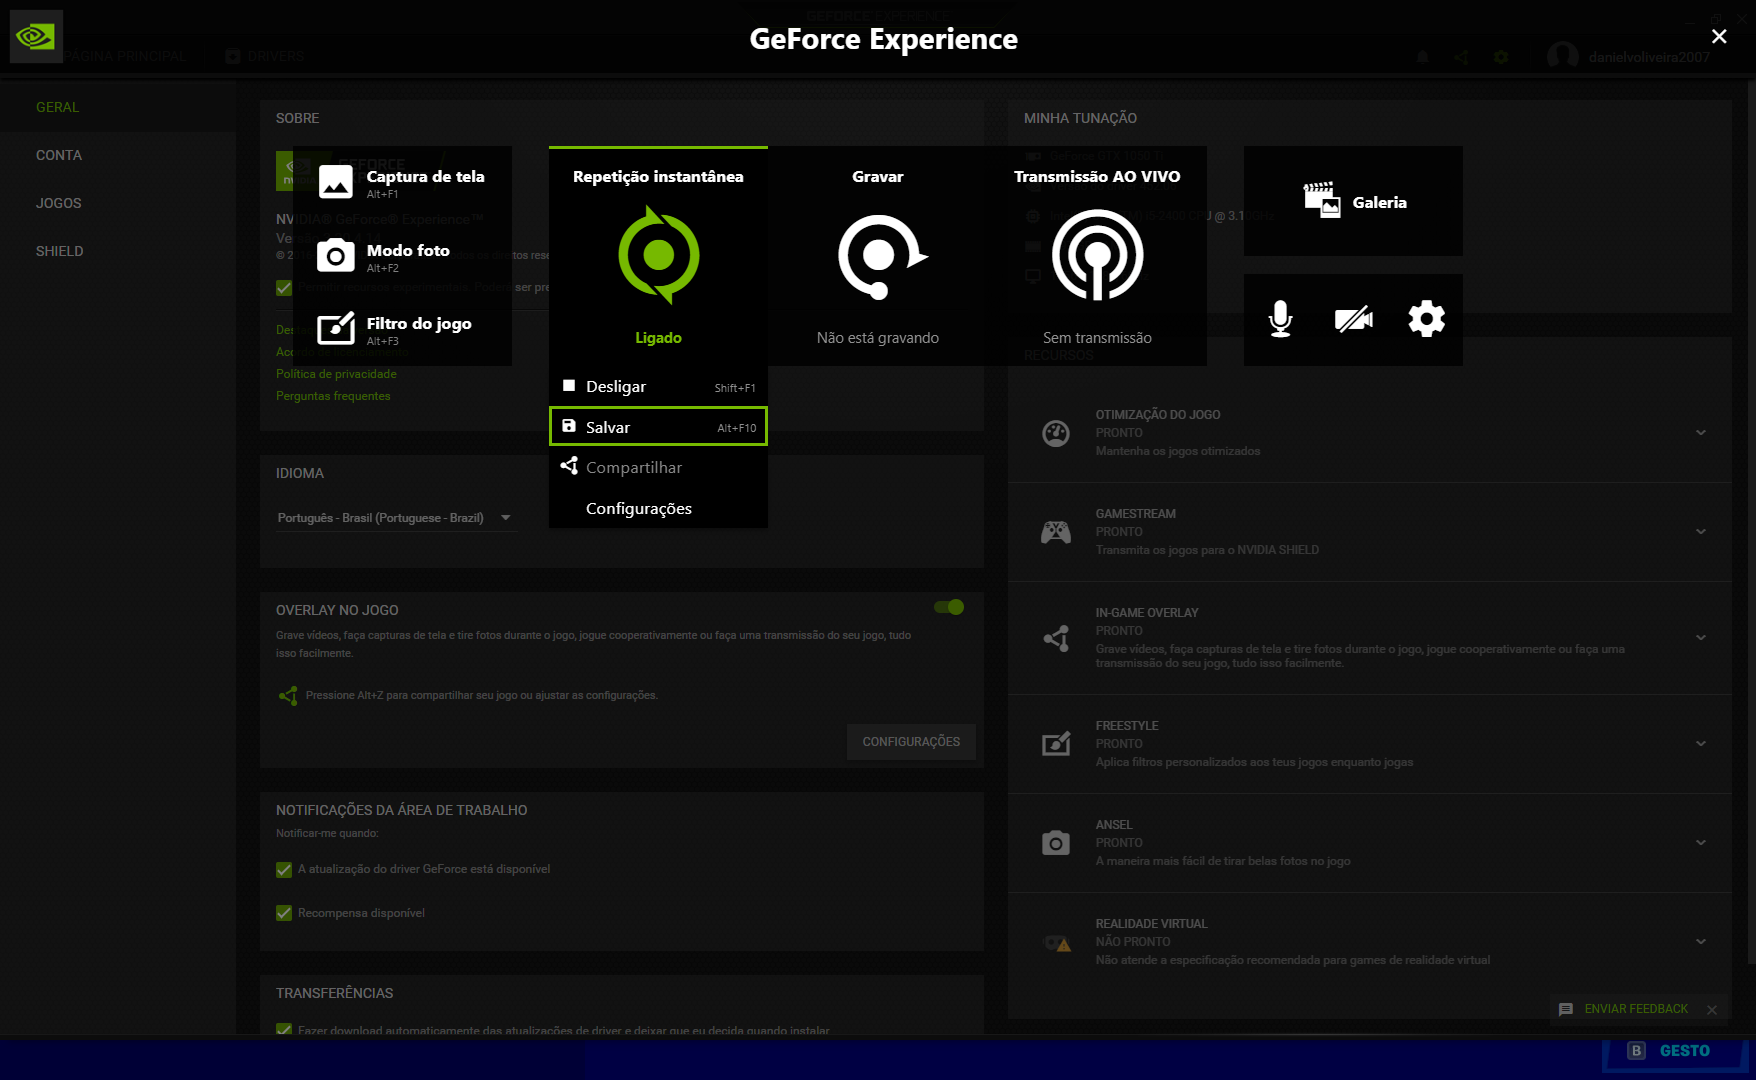Click the GESTO button at bottom
Image resolution: width=1756 pixels, height=1080 pixels.
click(1676, 1051)
